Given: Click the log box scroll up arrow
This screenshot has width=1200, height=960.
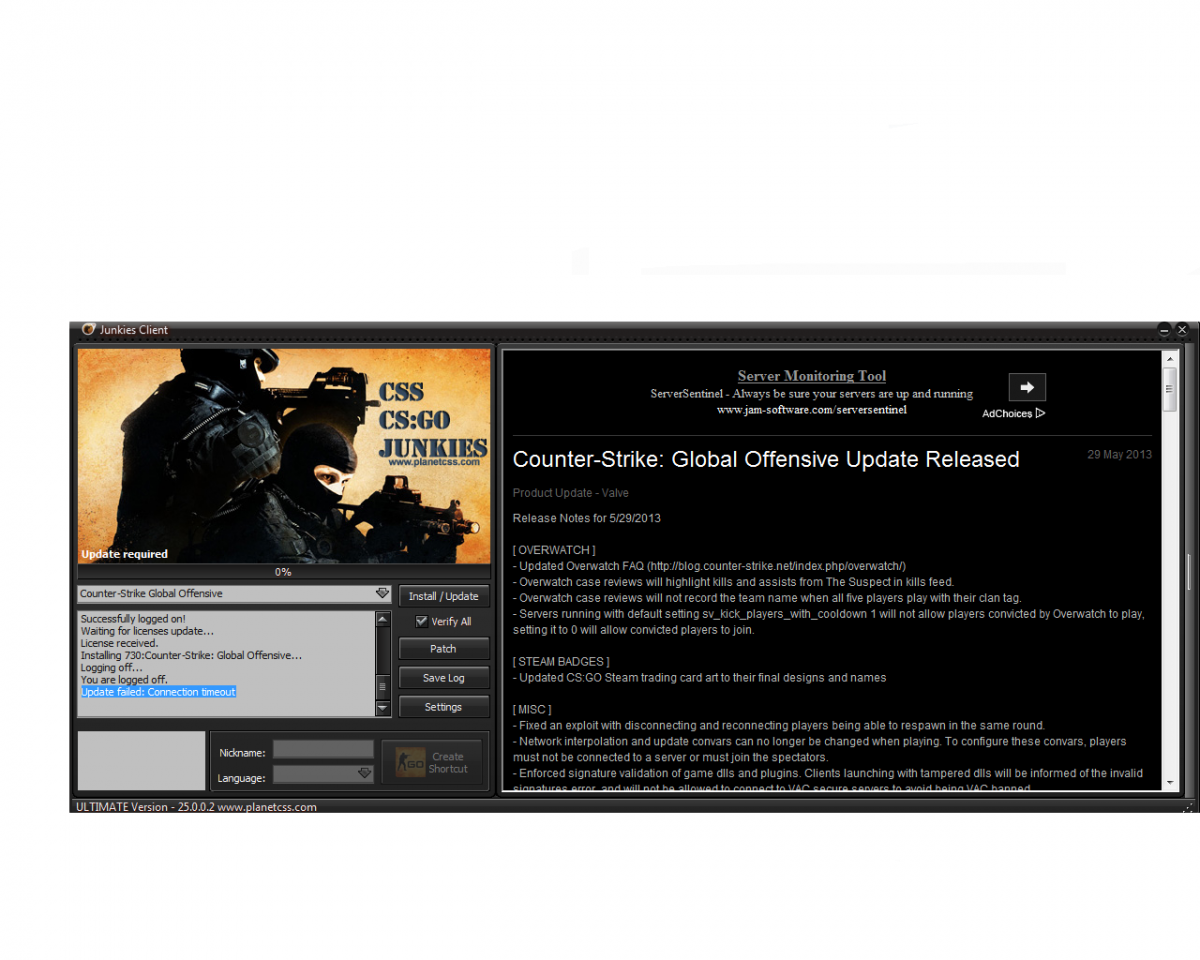Looking at the screenshot, I should pyautogui.click(x=383, y=619).
